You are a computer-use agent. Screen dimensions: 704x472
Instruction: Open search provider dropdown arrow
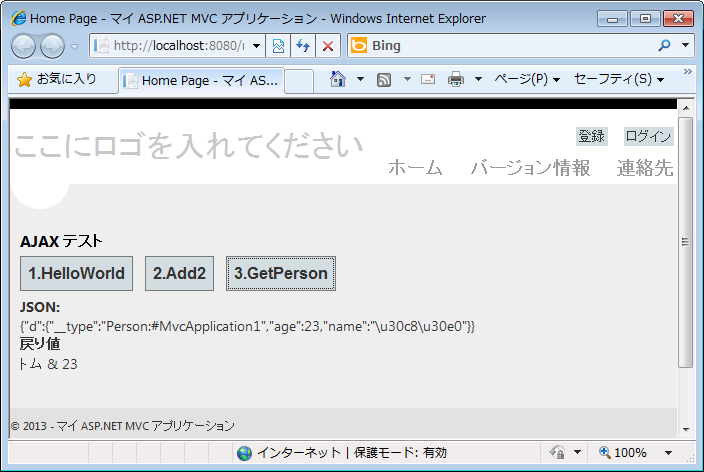(x=685, y=45)
